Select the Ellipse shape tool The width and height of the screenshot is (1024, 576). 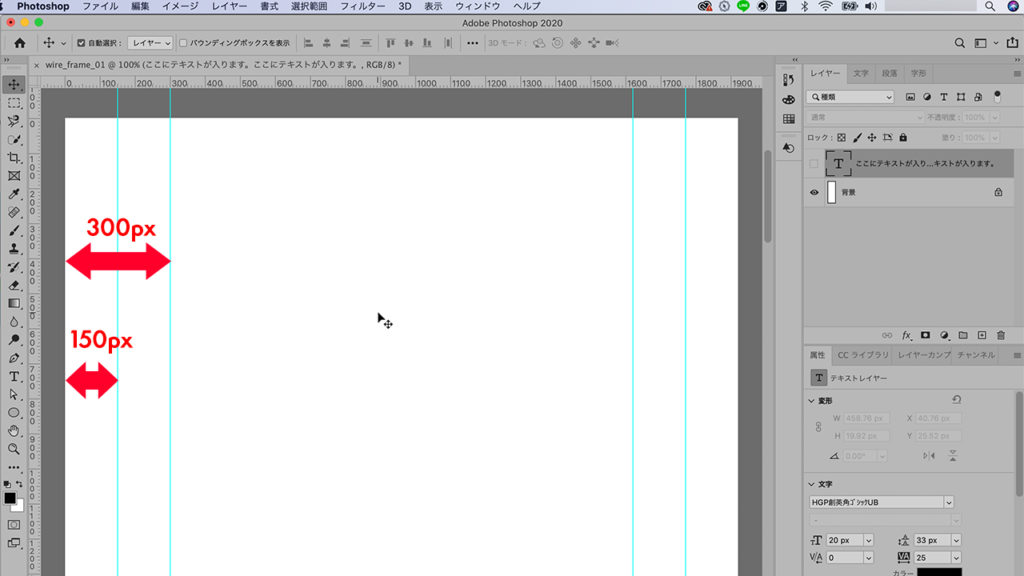pos(14,413)
